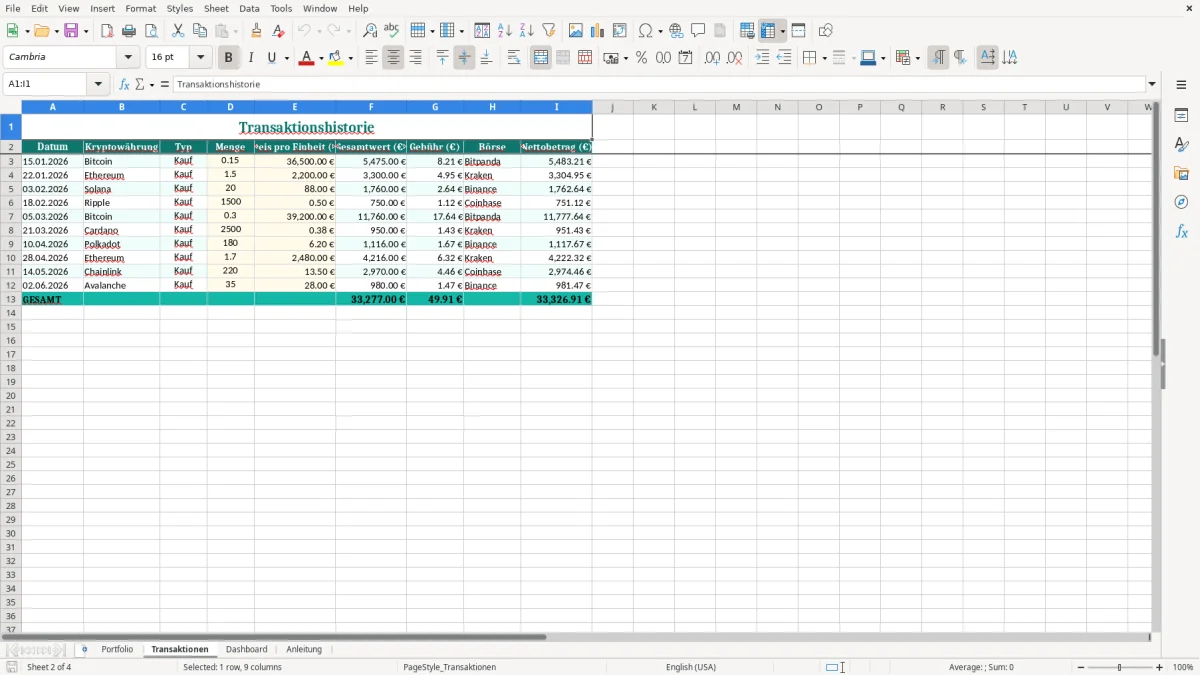This screenshot has width=1200, height=675.
Task: Click the Copy icon
Action: 200,31
